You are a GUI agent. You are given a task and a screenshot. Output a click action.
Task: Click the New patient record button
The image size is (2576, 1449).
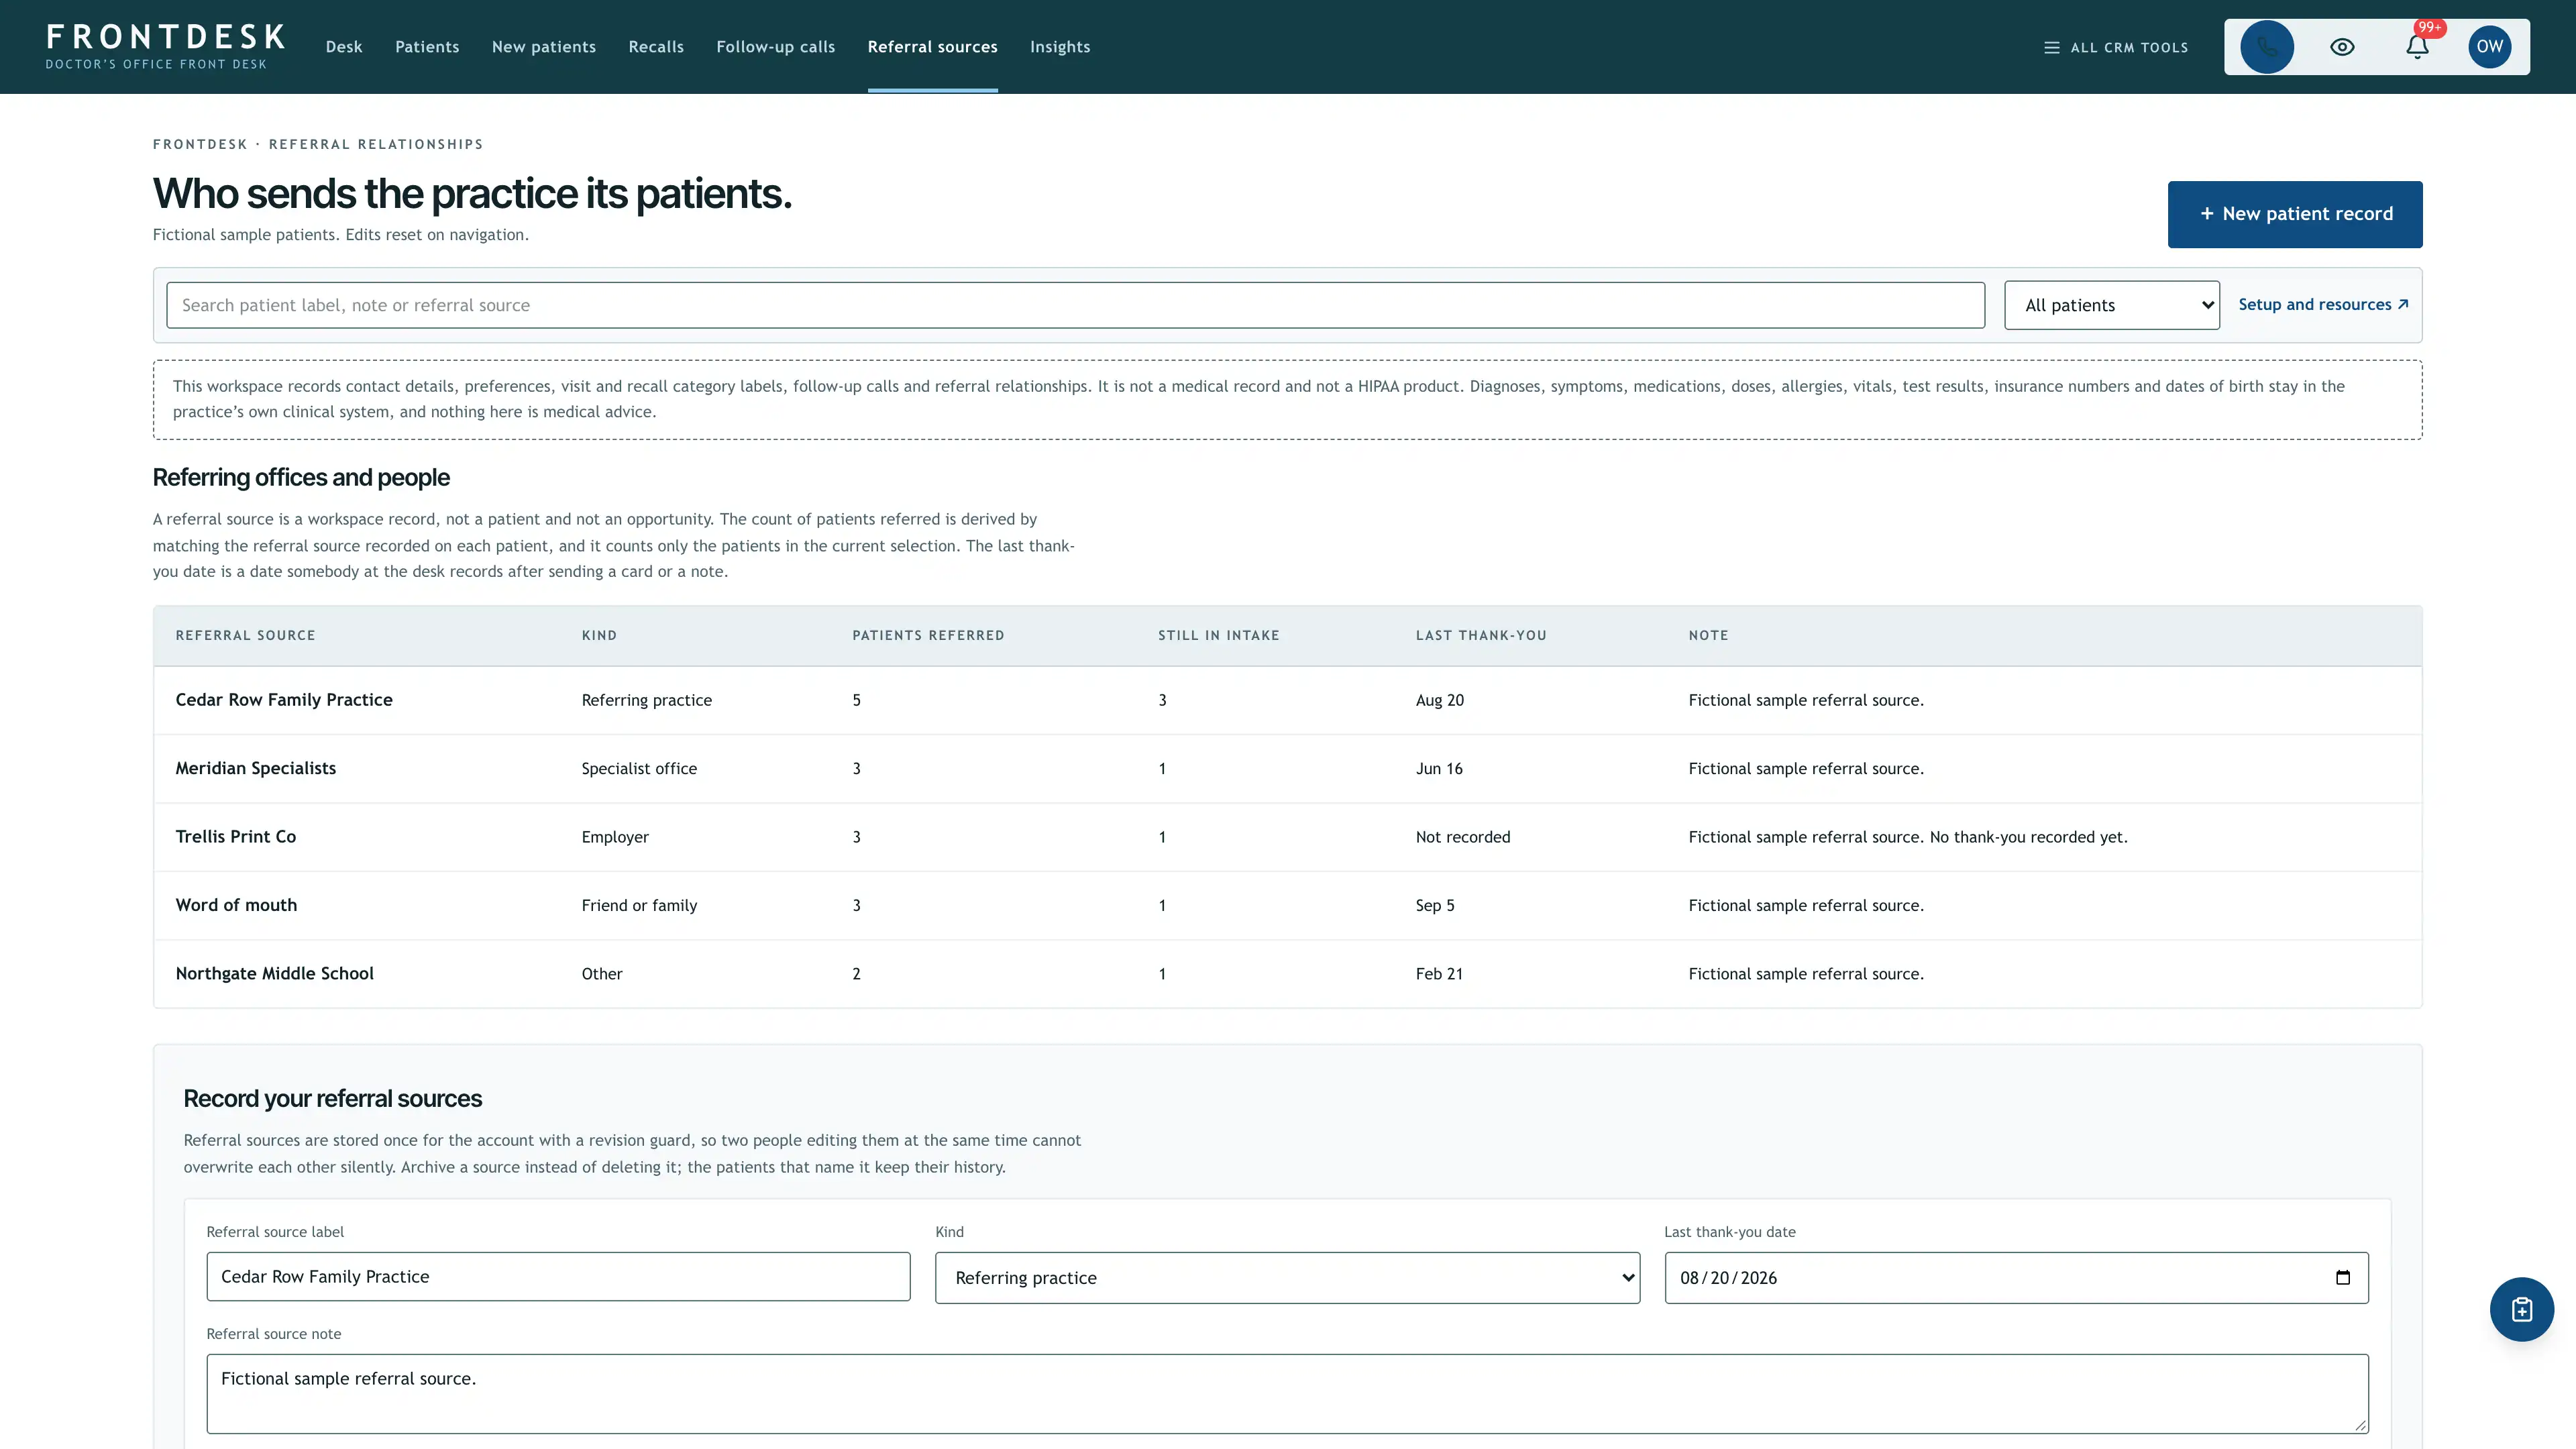[x=2294, y=214]
